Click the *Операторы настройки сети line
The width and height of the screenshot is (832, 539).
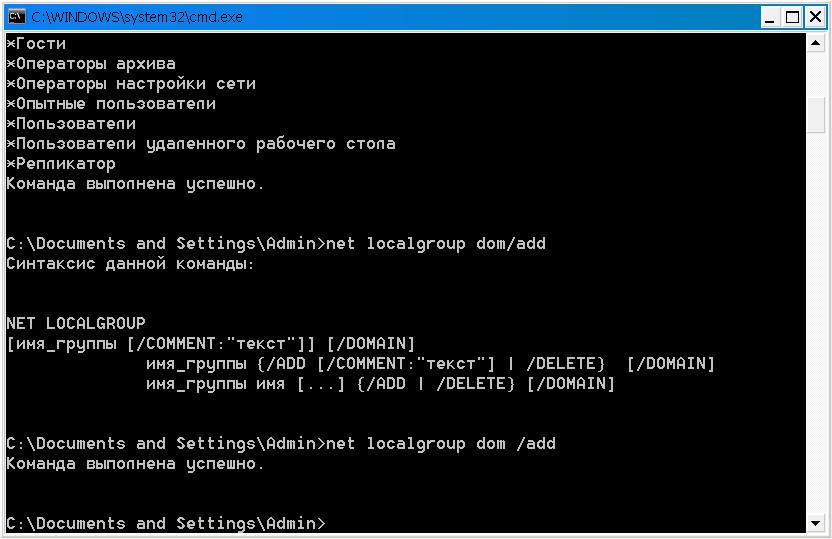131,84
